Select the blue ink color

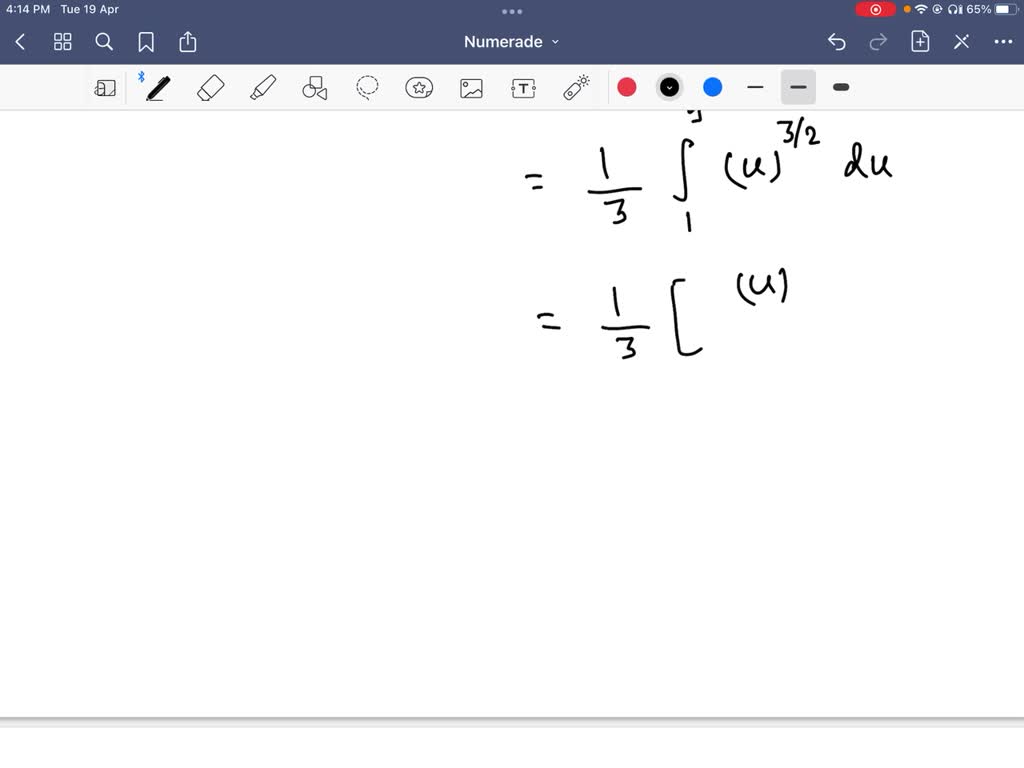pyautogui.click(x=711, y=87)
